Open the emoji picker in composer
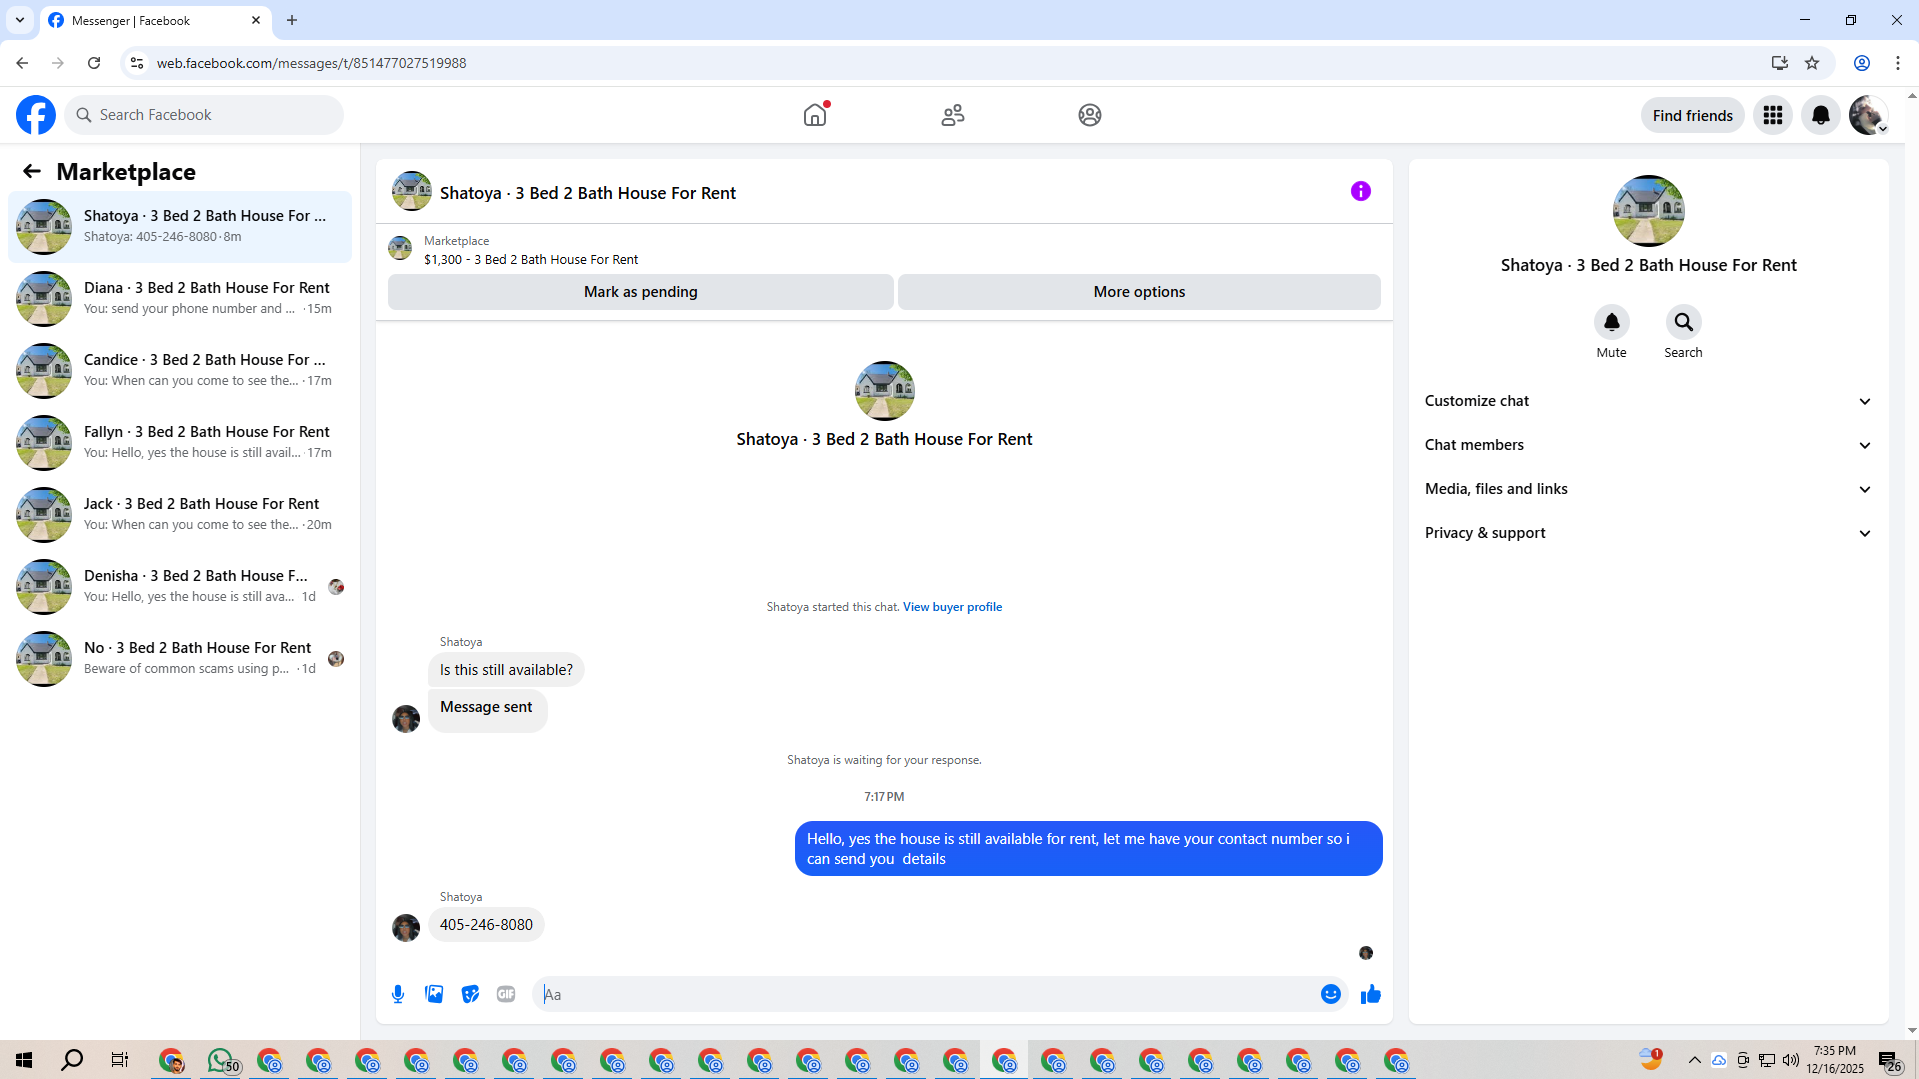Viewport: 1919px width, 1079px height. point(1331,994)
